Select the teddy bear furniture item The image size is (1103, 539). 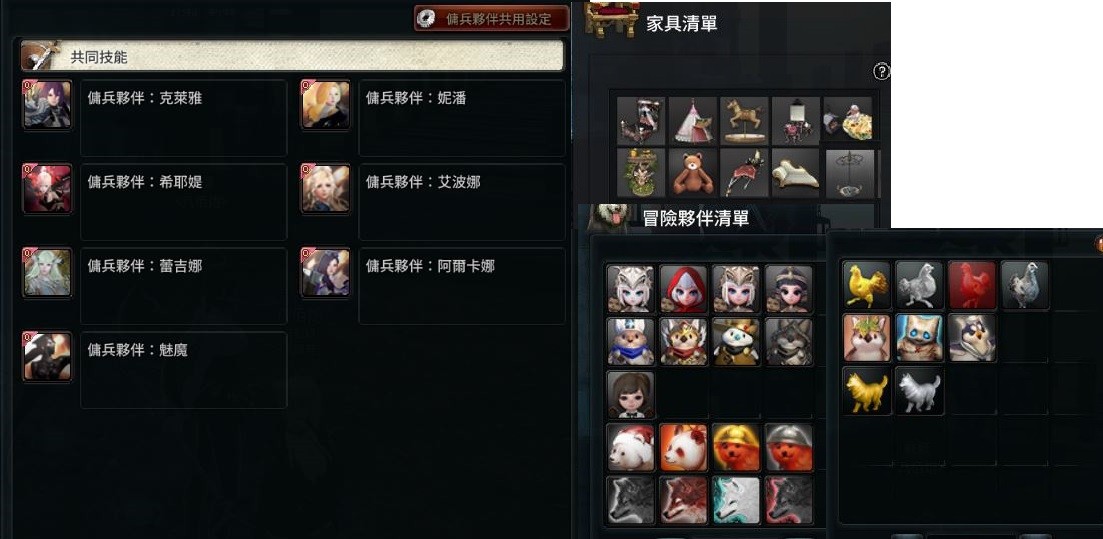[x=693, y=172]
